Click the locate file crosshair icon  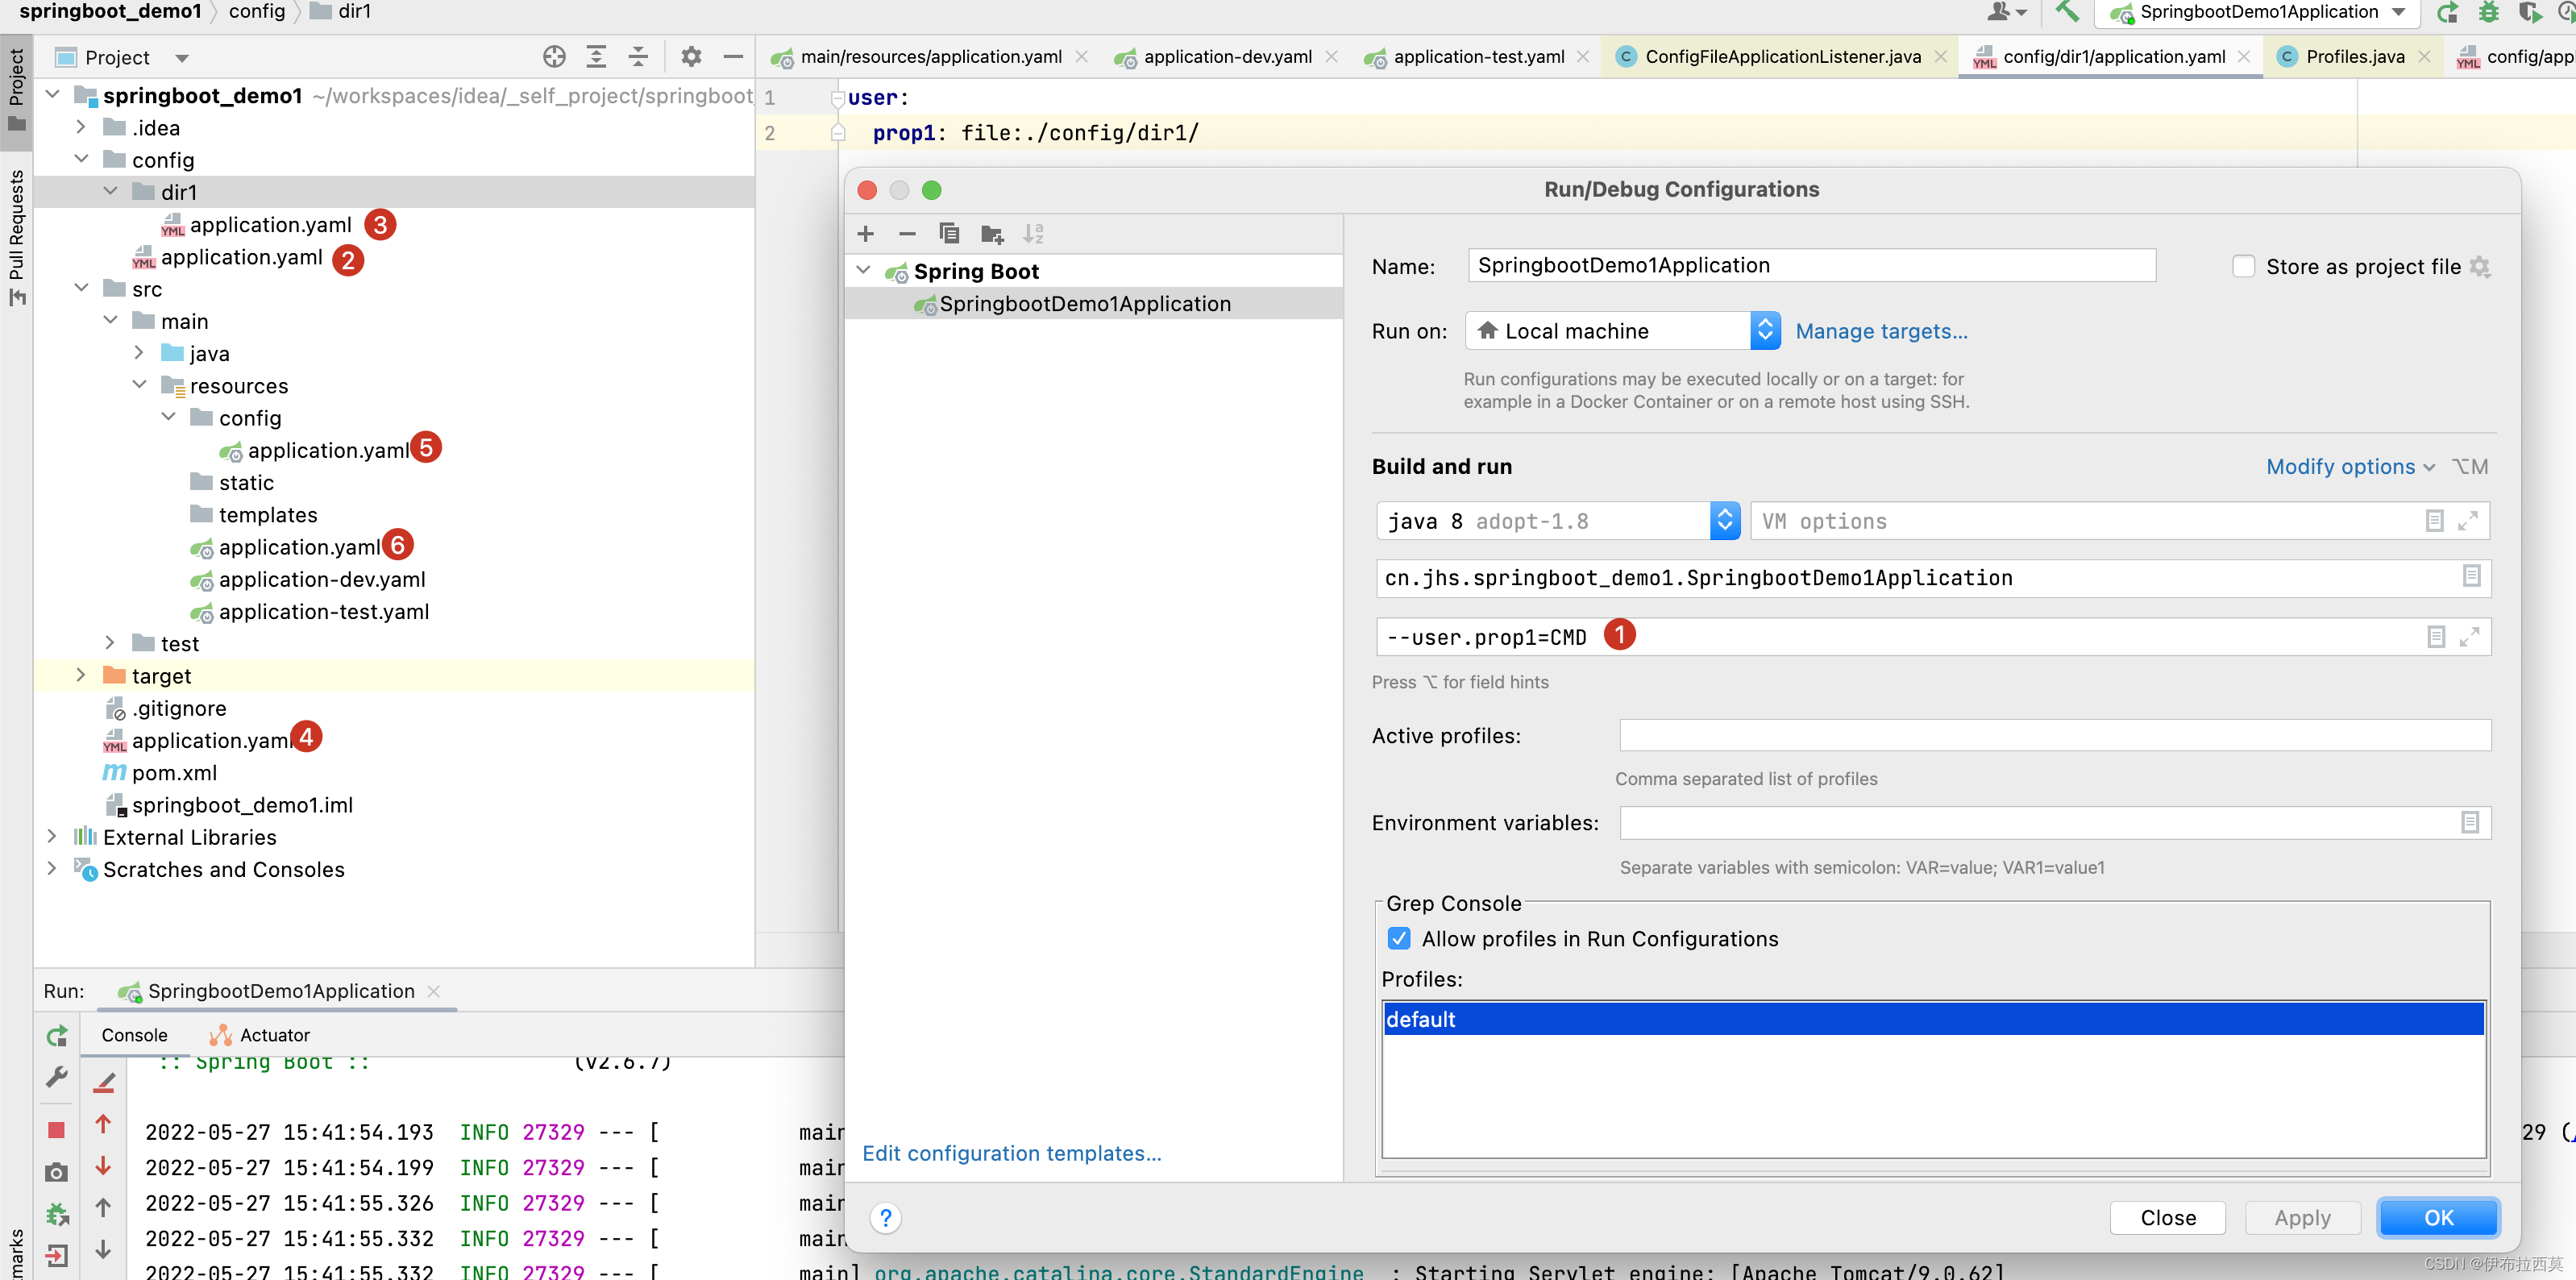554,57
